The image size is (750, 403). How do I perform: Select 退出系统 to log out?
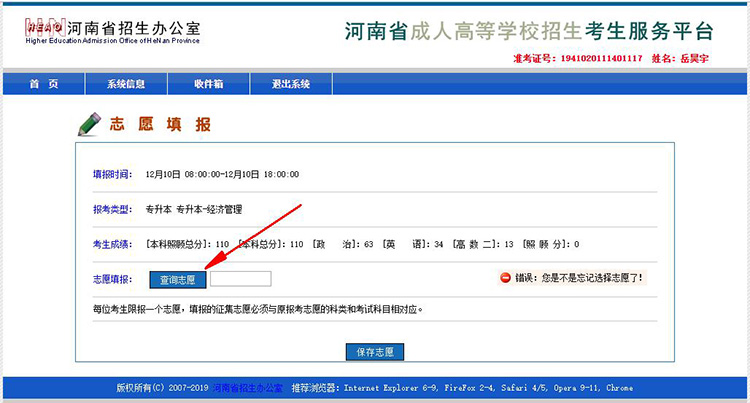291,83
